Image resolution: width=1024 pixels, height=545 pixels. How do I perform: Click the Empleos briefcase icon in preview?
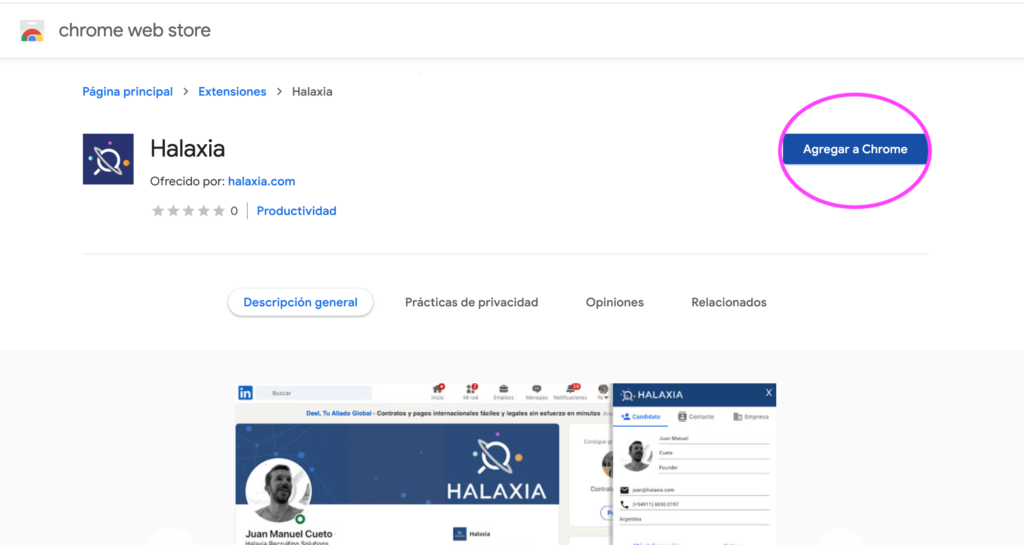[504, 392]
